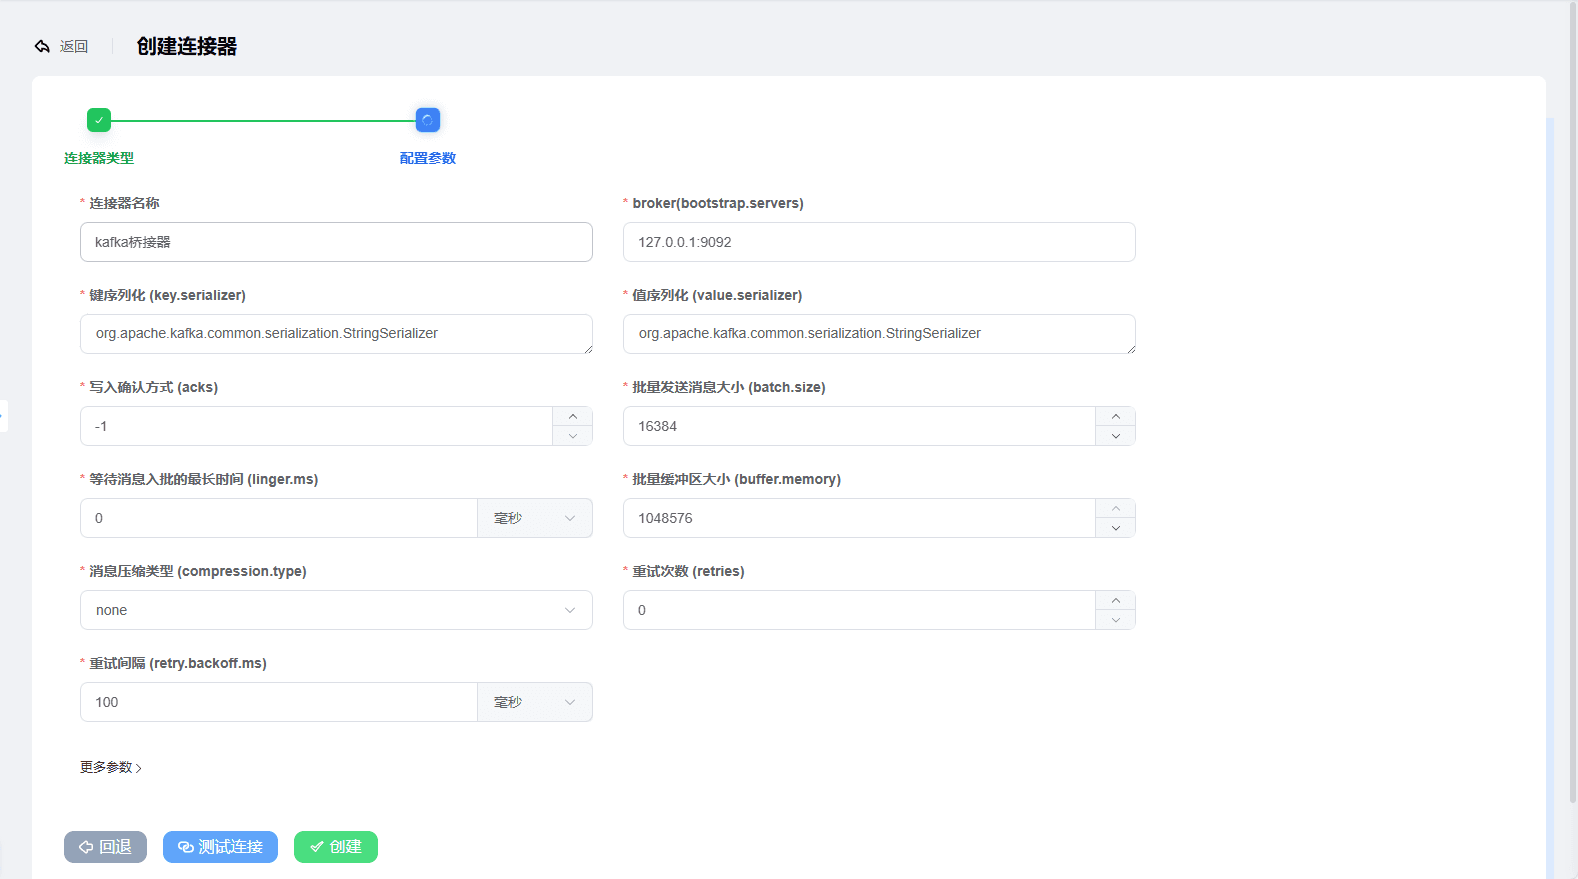Decrease retries with the down arrow
1578x879 pixels.
tap(1116, 620)
